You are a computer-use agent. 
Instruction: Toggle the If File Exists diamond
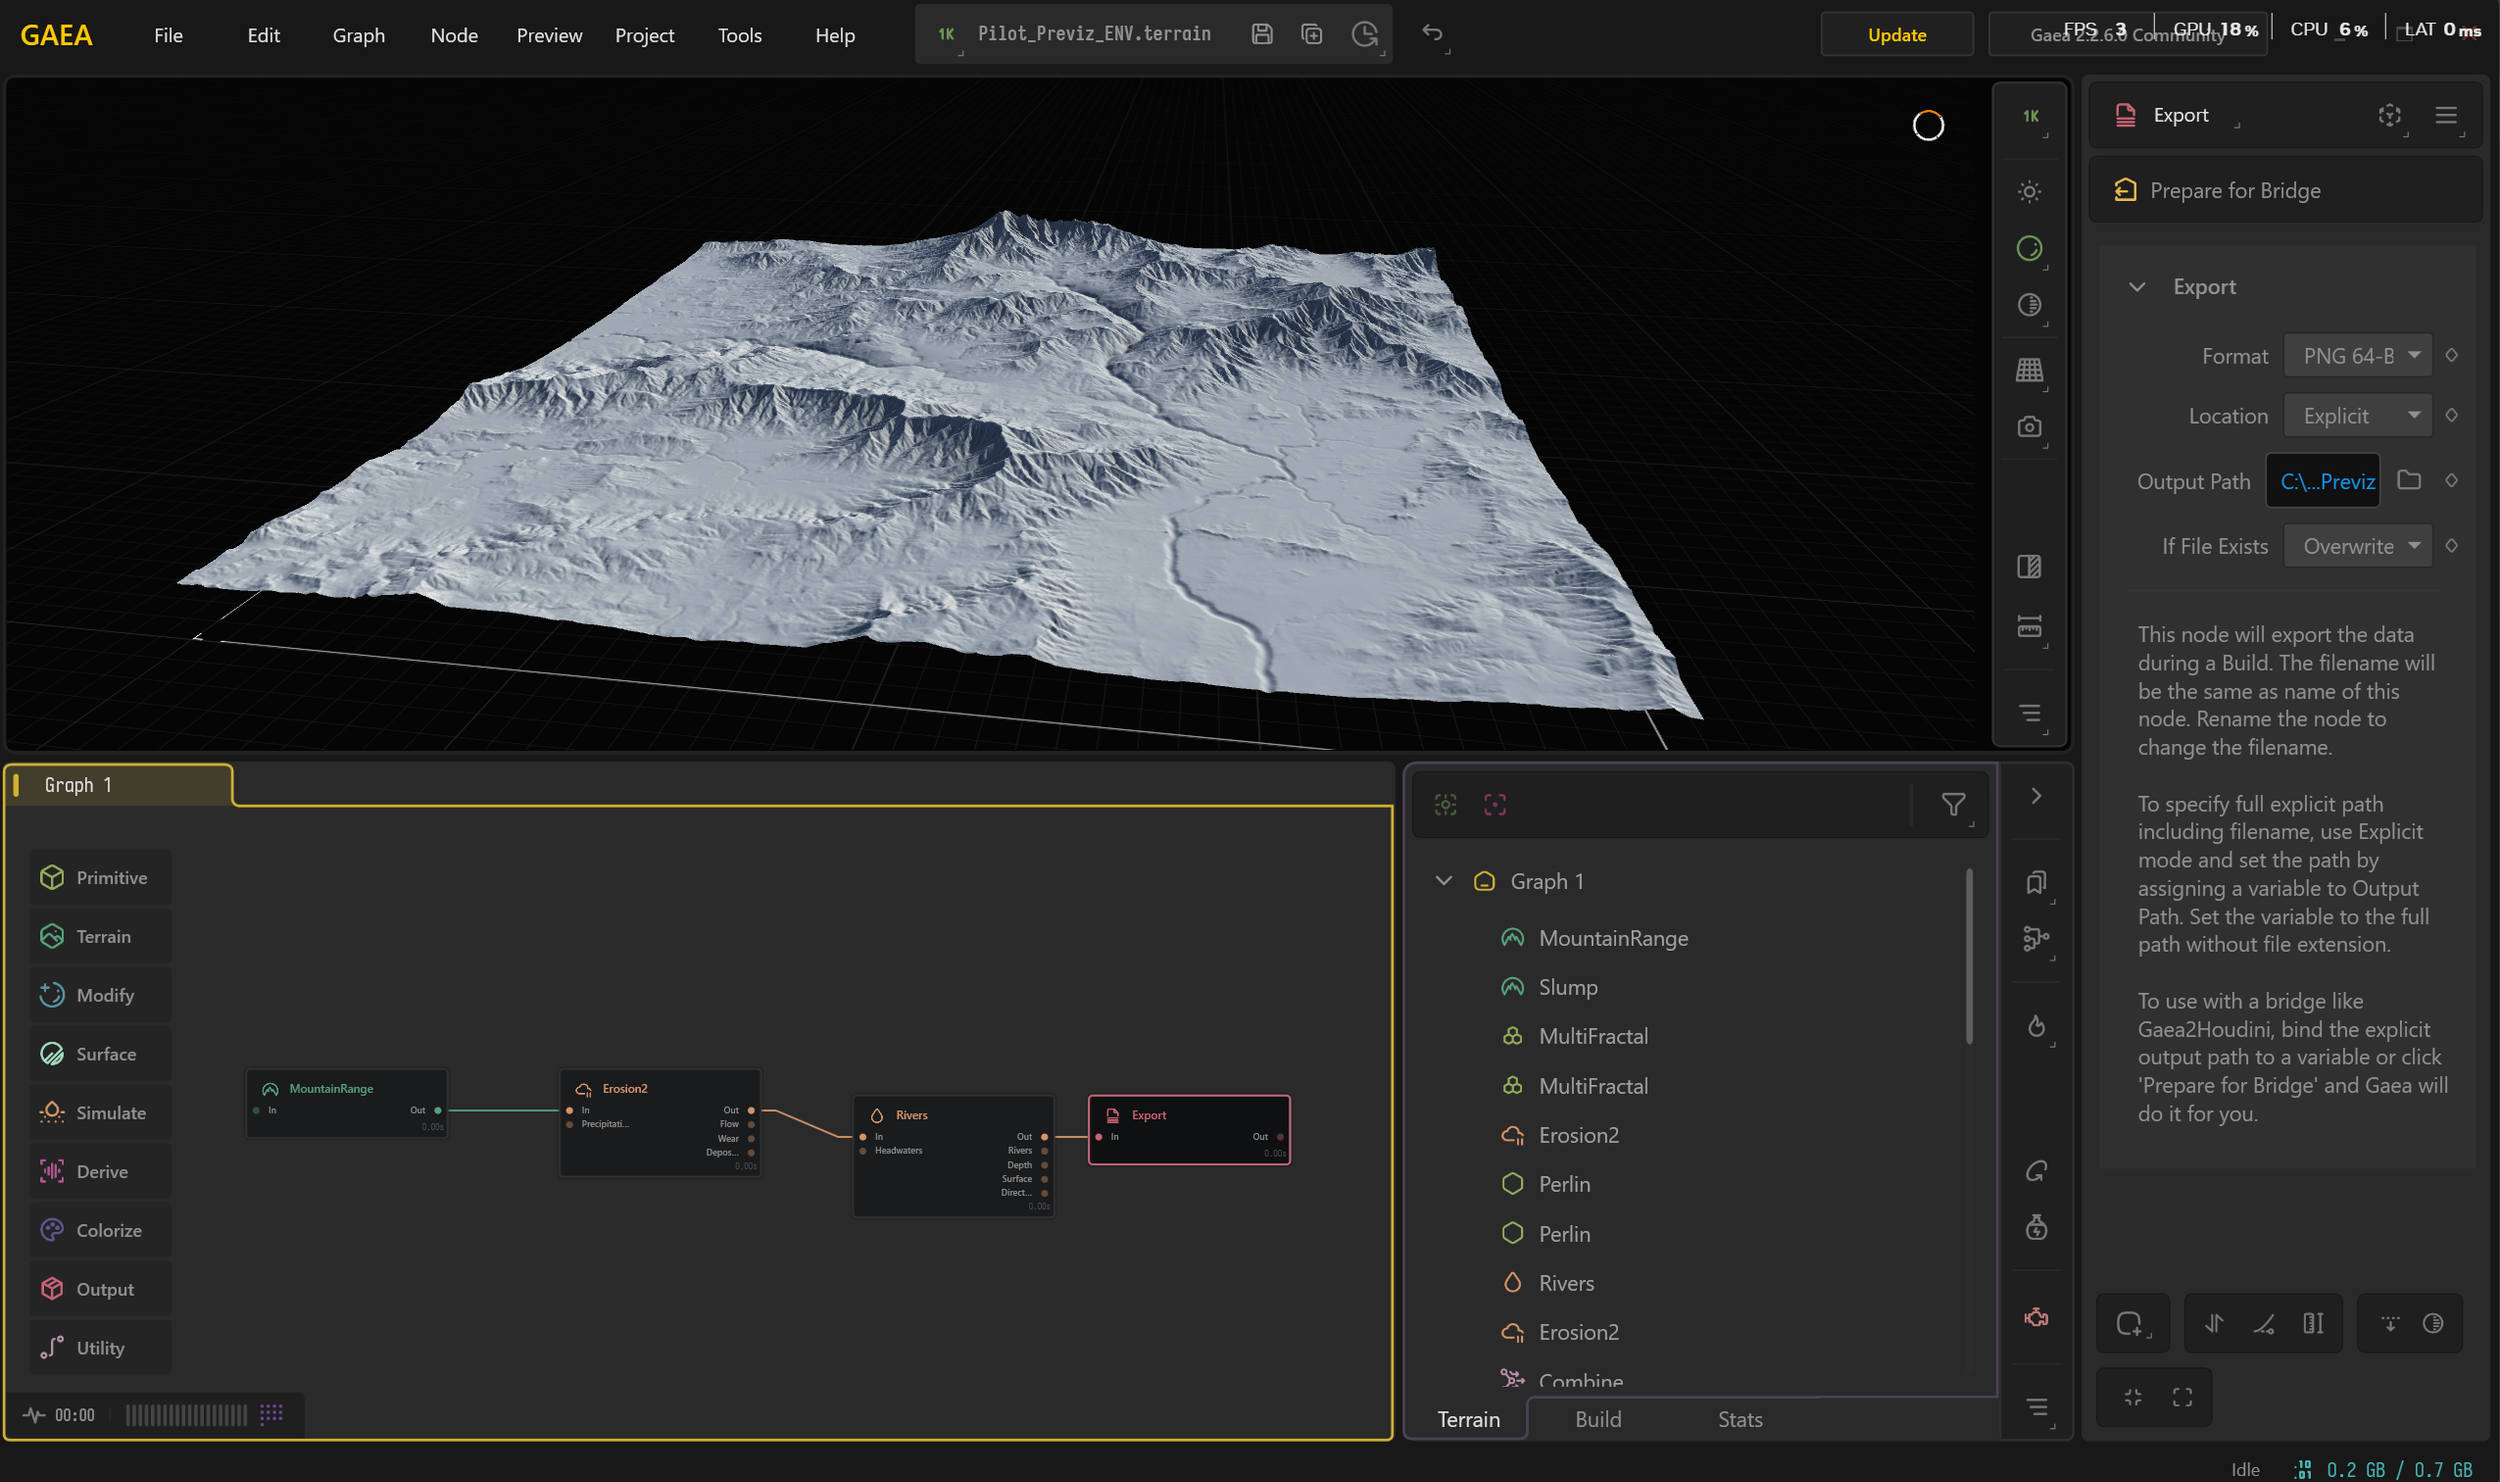(2452, 545)
